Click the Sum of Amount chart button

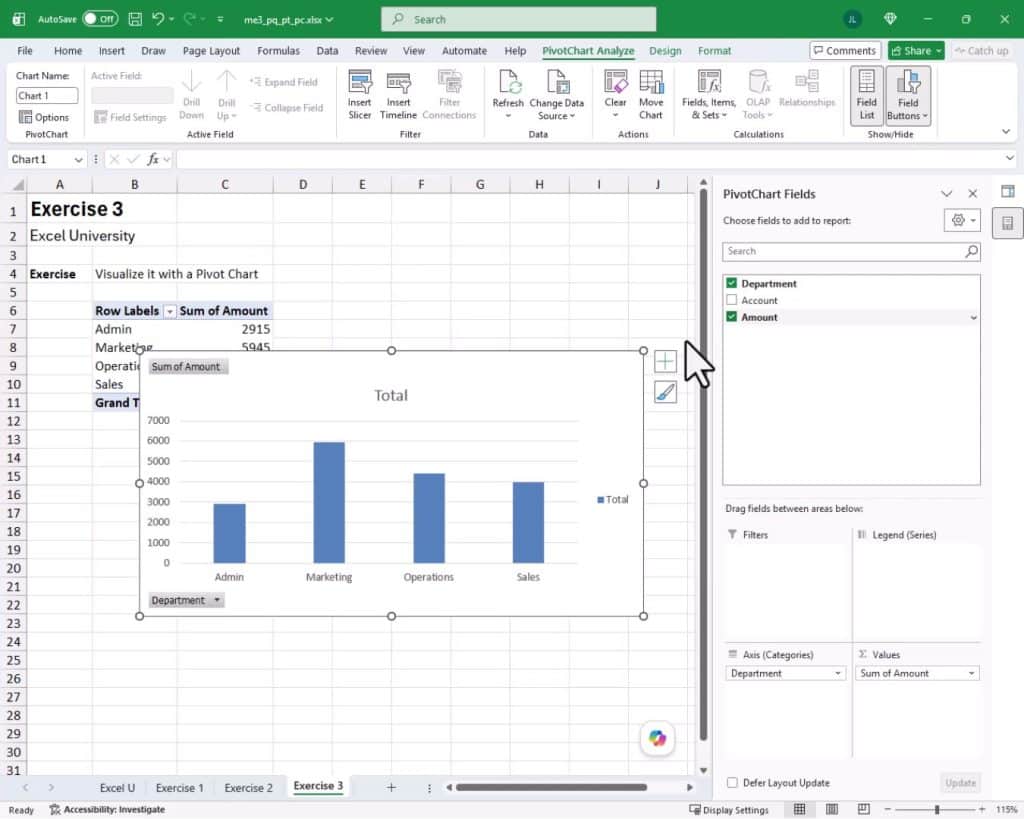tap(187, 366)
